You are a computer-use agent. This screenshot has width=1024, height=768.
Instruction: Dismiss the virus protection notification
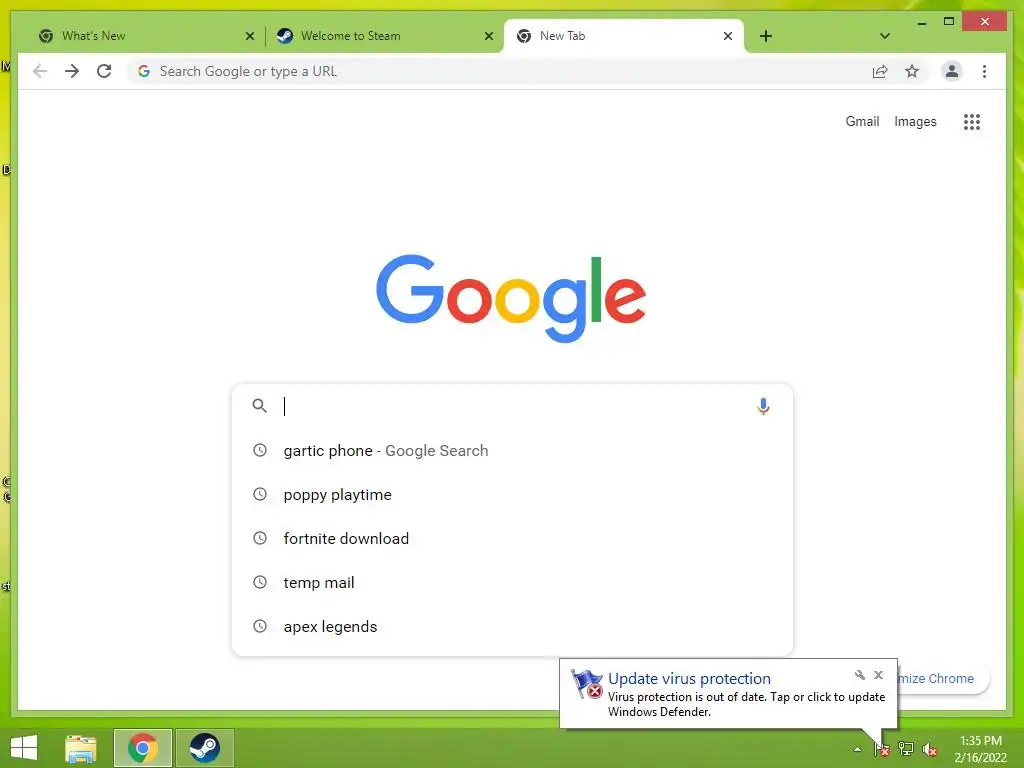click(878, 675)
